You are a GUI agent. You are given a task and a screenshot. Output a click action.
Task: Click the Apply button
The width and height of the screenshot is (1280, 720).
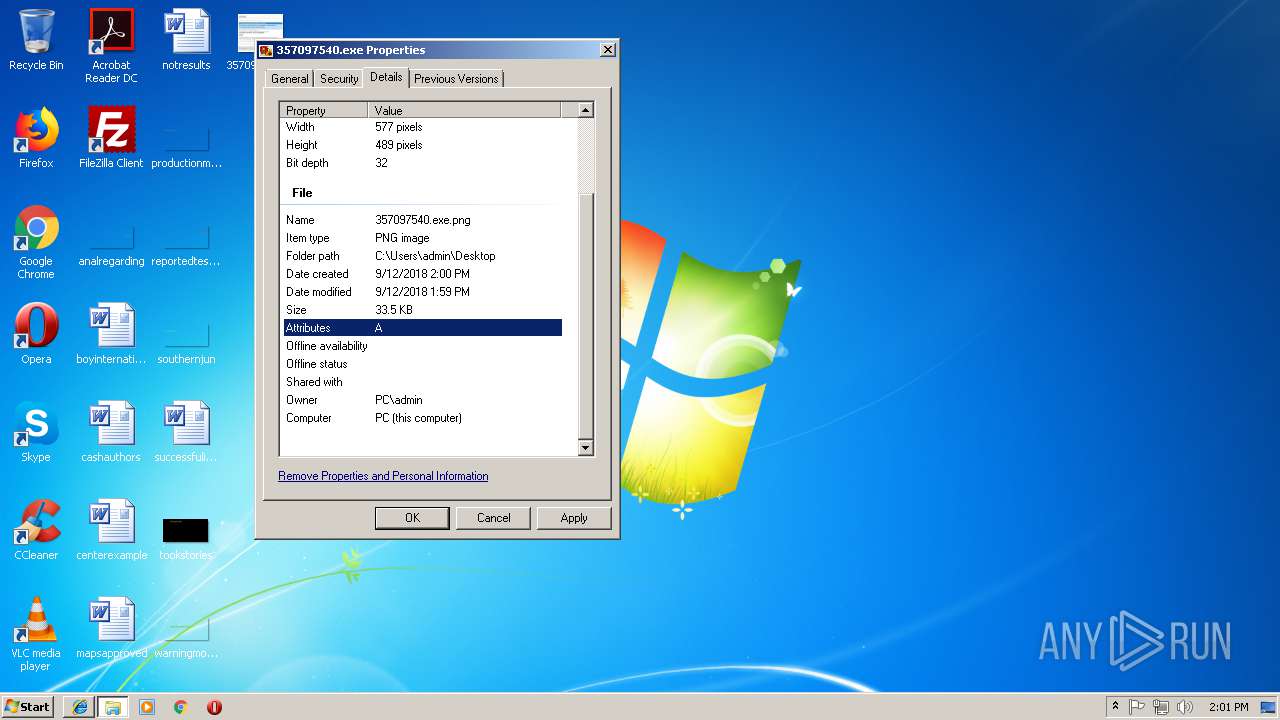pos(574,518)
